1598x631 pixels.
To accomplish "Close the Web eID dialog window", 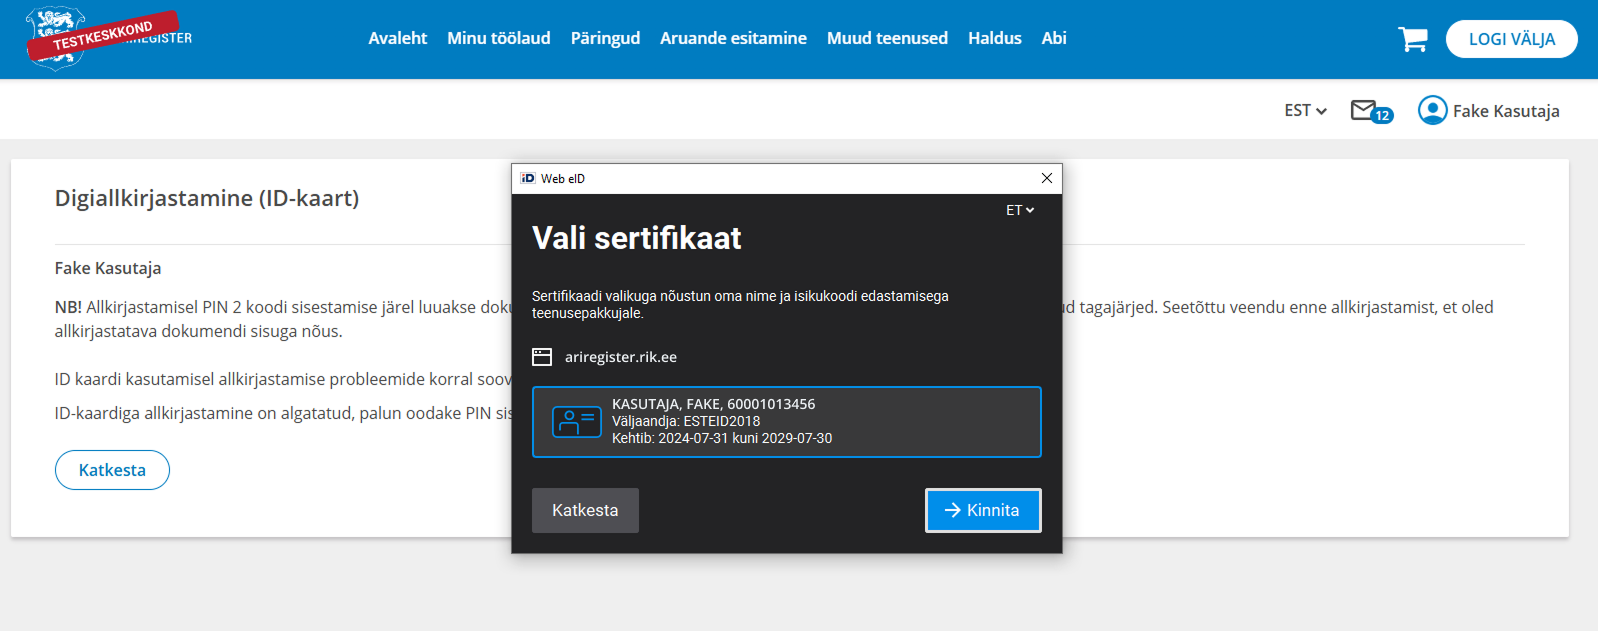I will [1047, 178].
